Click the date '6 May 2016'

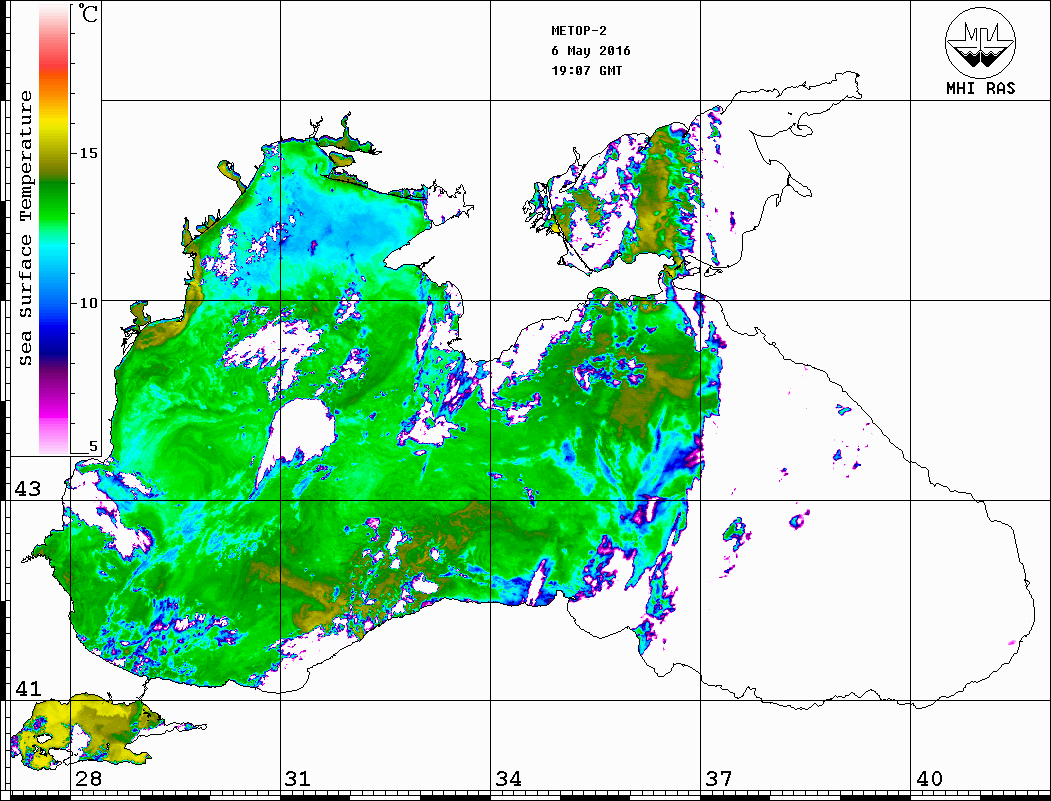pos(591,51)
